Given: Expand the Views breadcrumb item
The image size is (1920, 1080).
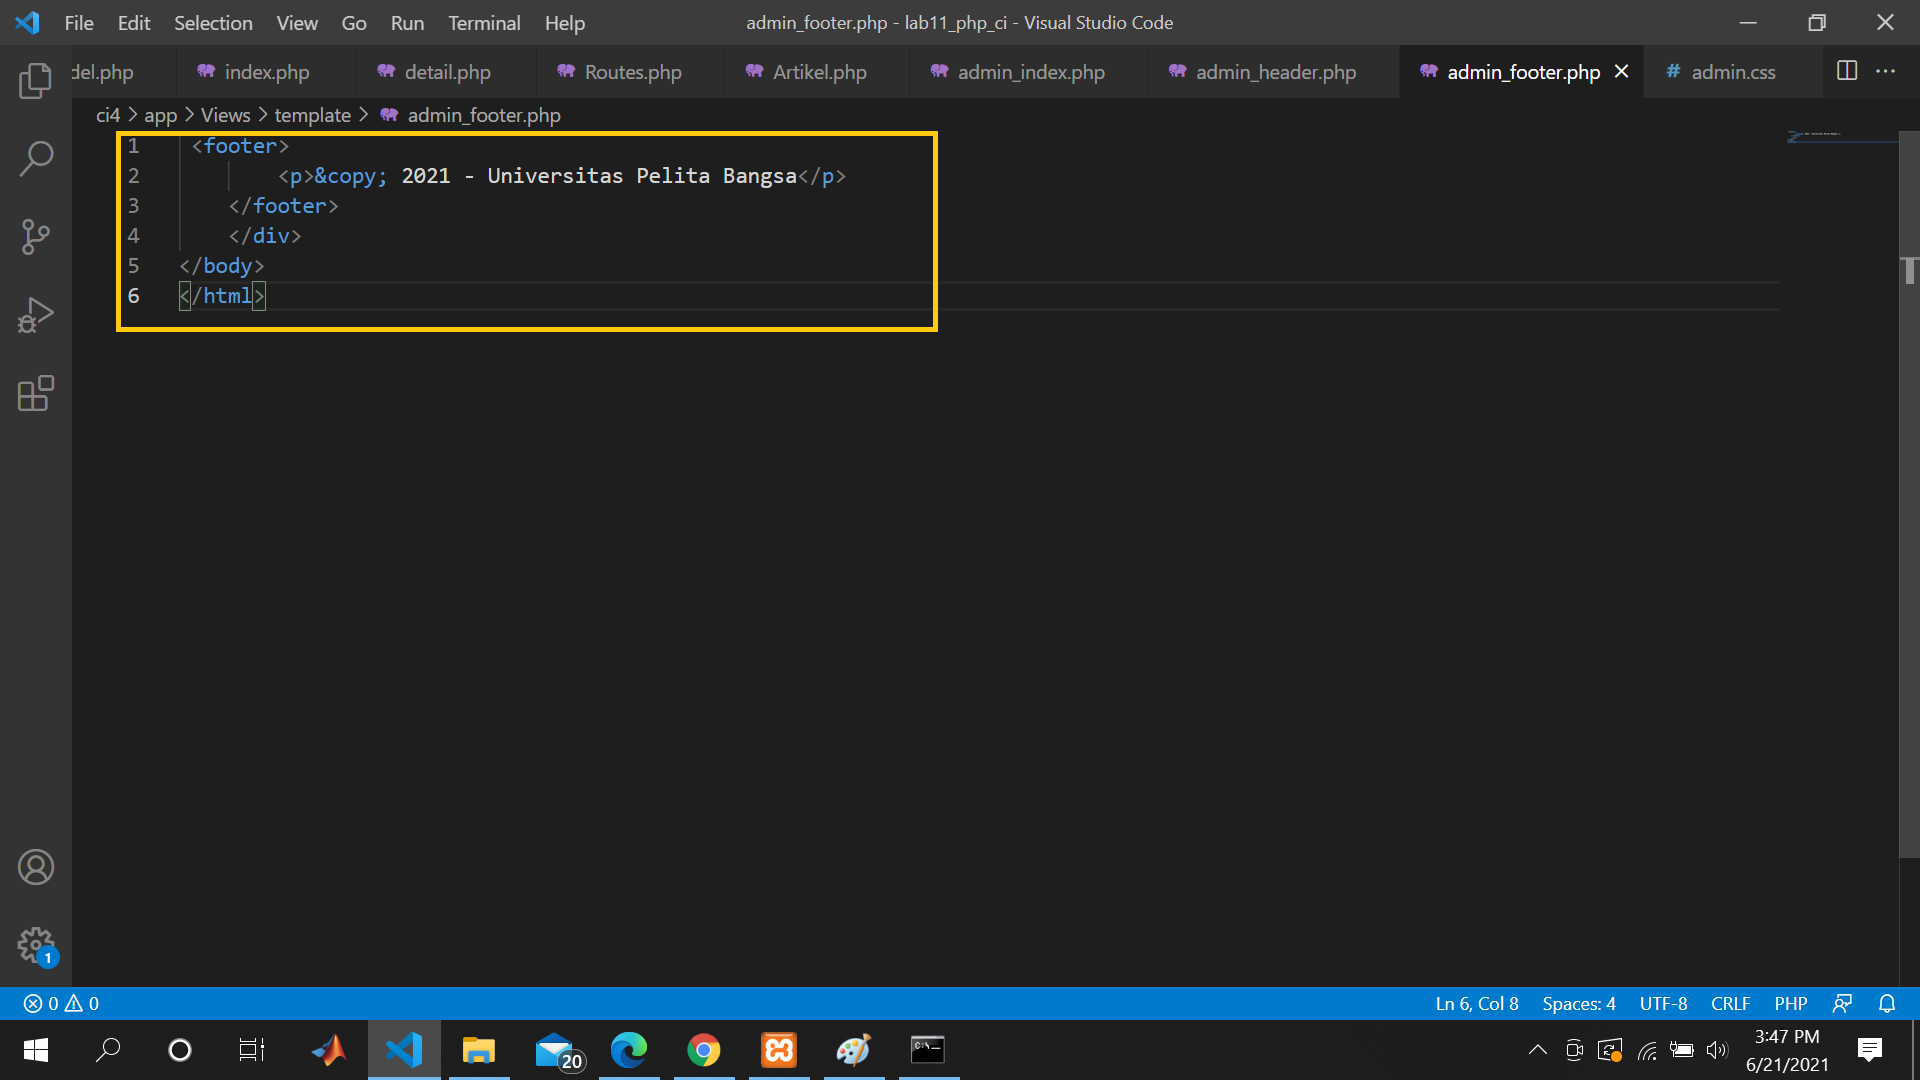Looking at the screenshot, I should (x=225, y=115).
